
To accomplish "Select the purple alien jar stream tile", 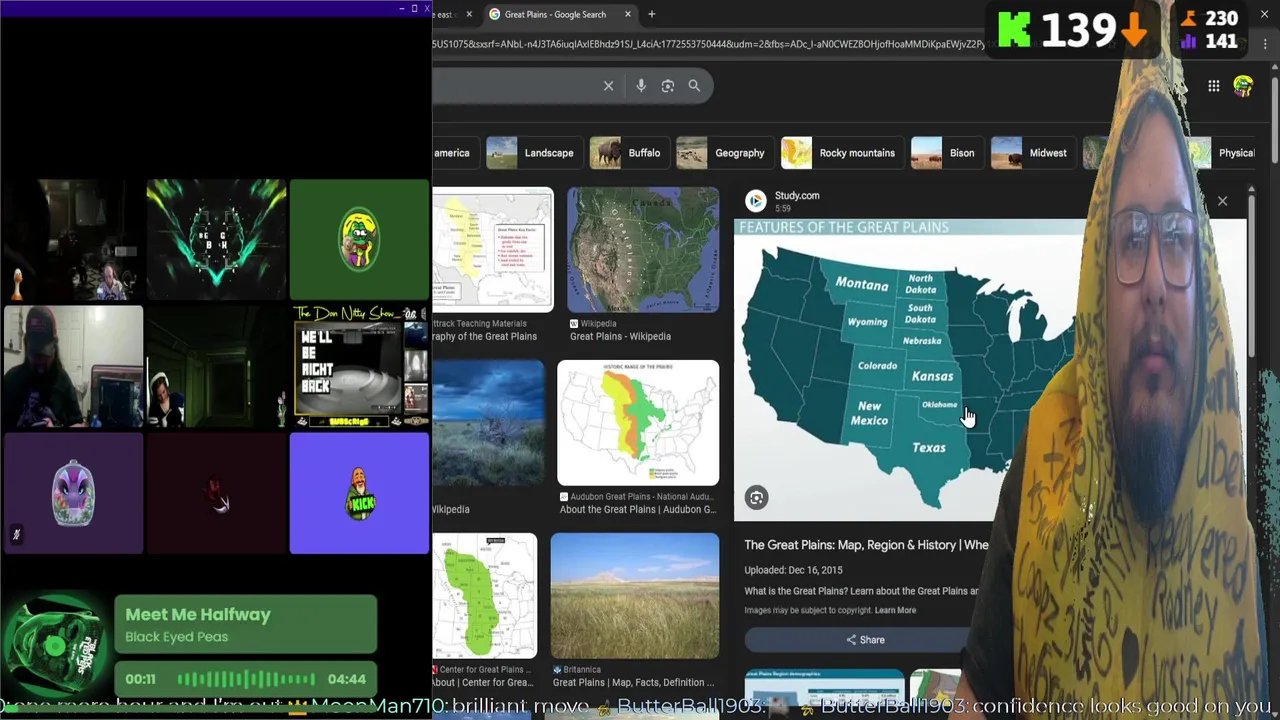I will tap(73, 494).
